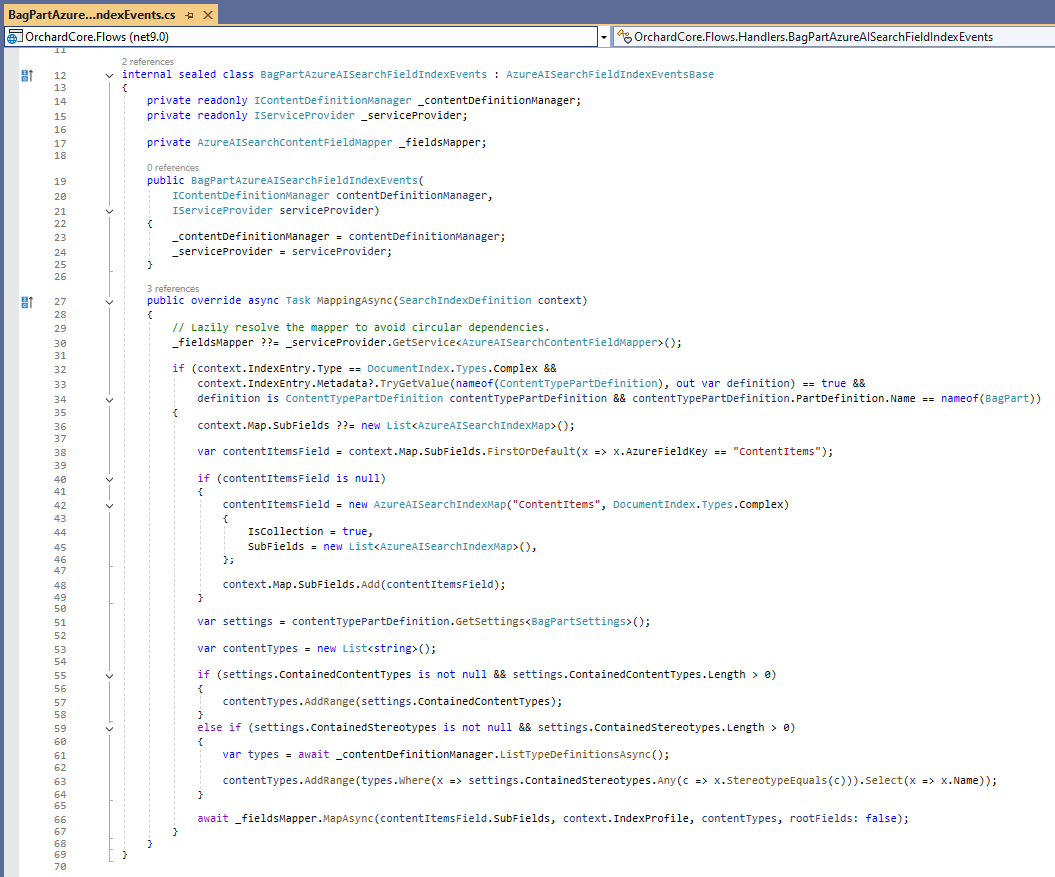
Task: Click the _fieldsMapper field name on line 17
Action: [x=439, y=143]
